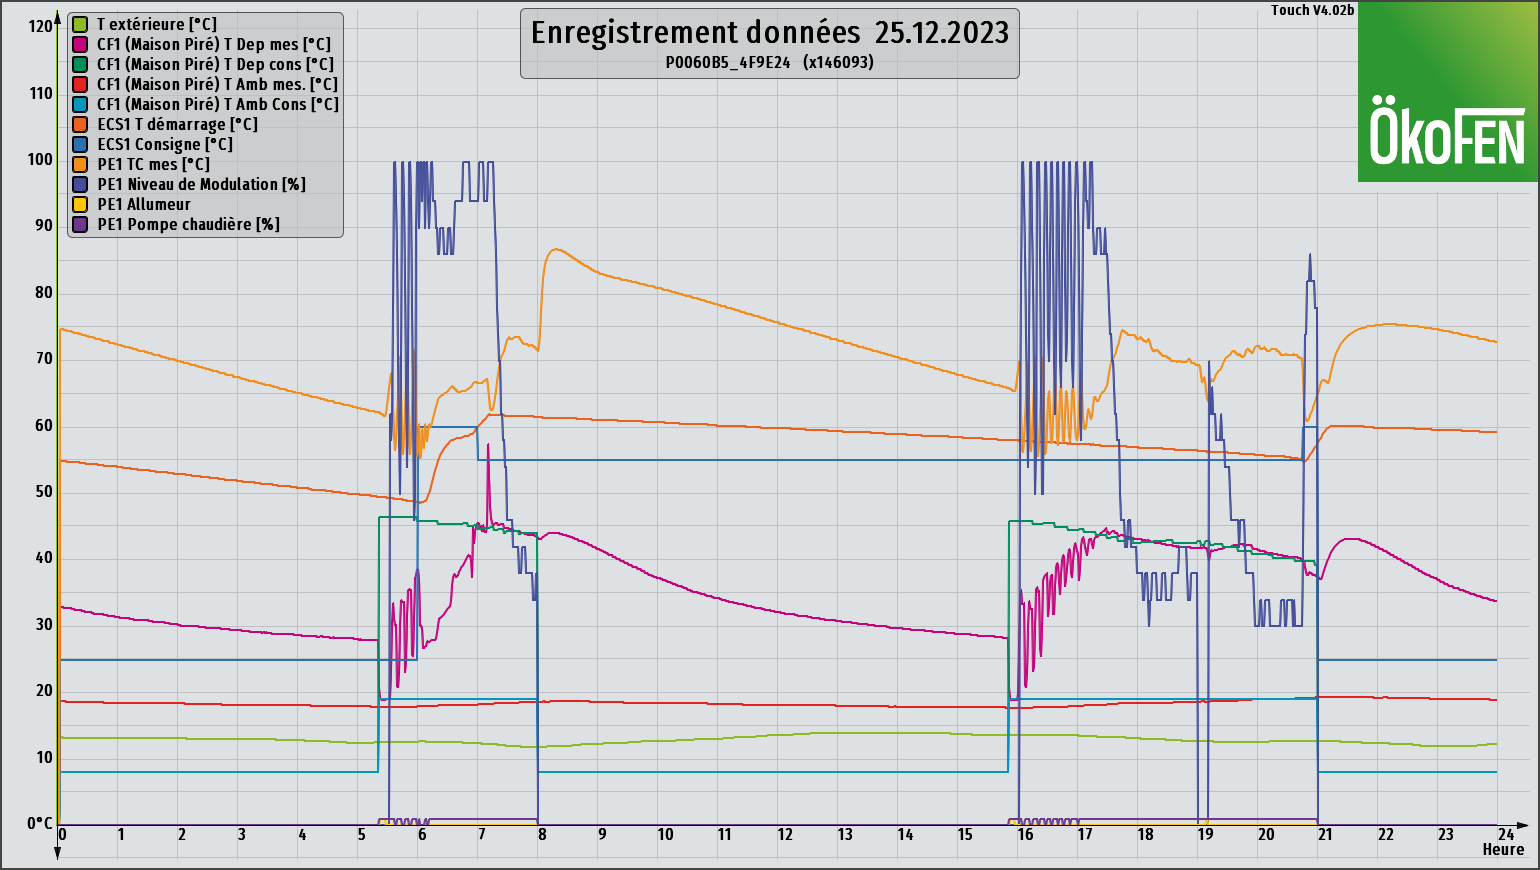Click the PE1 TC mes orange swatch
The image size is (1540, 870).
point(80,164)
